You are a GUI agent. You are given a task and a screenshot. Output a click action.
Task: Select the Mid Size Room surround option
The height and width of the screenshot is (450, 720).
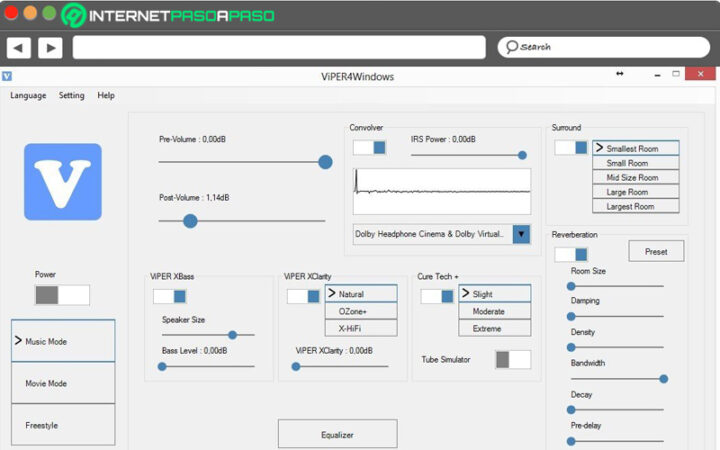(635, 177)
